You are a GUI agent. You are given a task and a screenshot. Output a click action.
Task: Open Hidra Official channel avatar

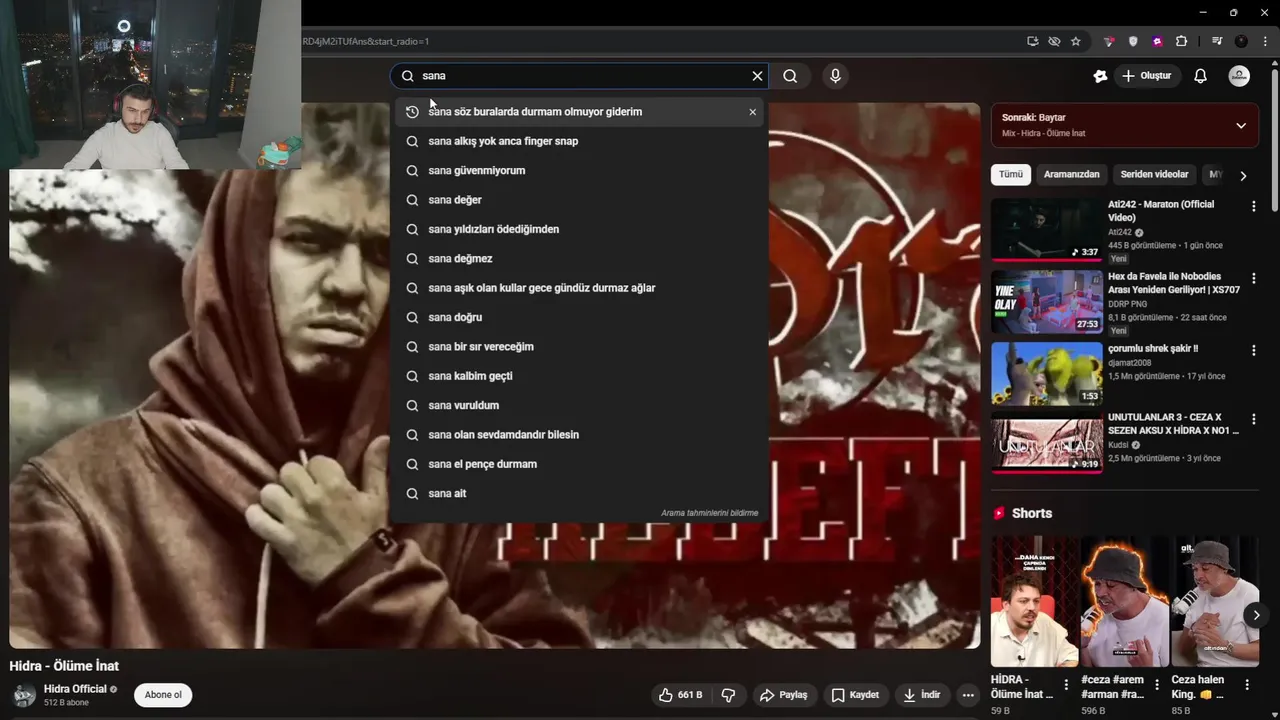(x=23, y=695)
